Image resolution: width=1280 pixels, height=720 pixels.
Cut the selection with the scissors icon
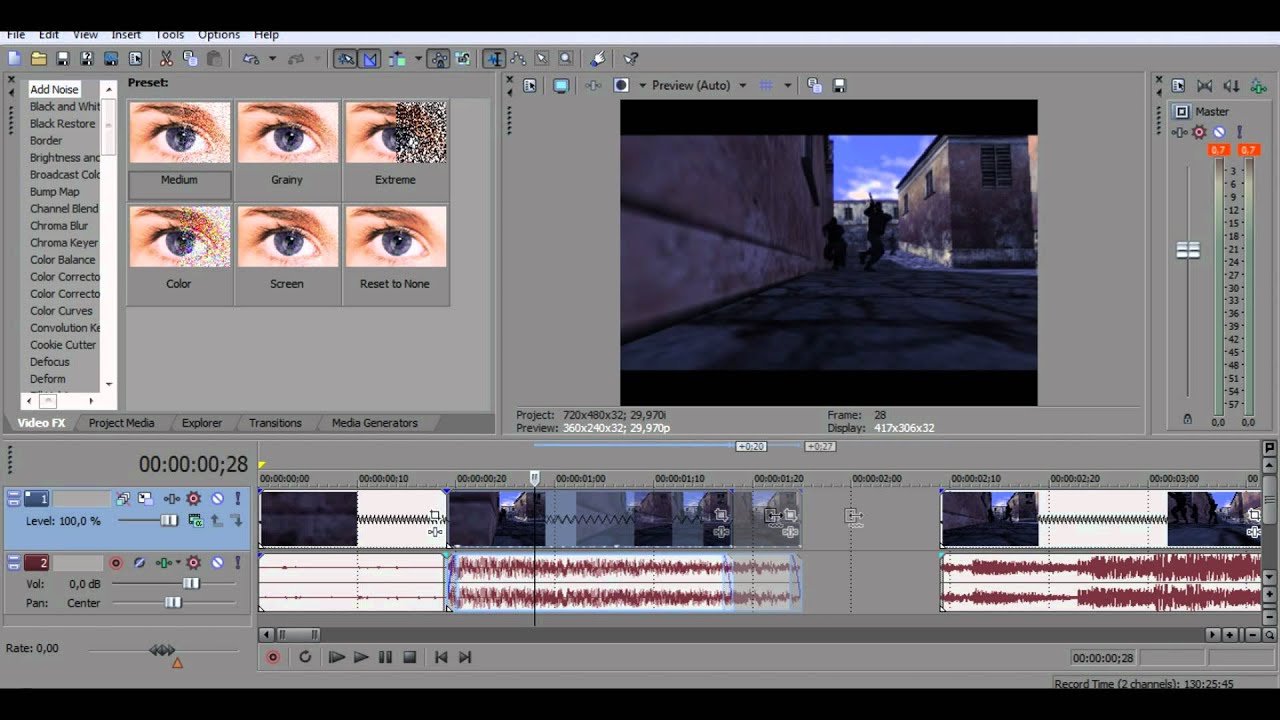(x=166, y=59)
